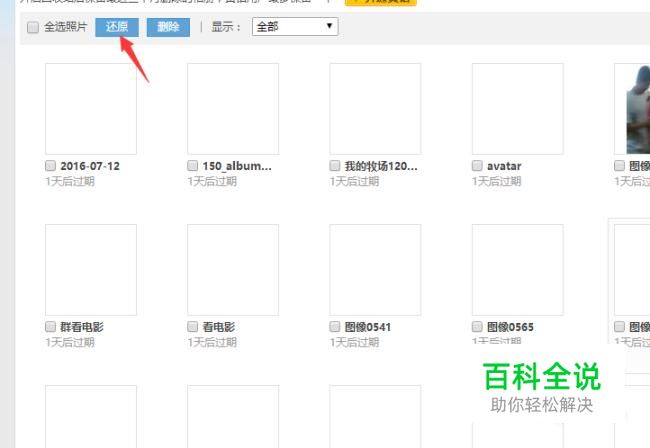
Task: Check the box for 图像0541
Action: click(335, 327)
